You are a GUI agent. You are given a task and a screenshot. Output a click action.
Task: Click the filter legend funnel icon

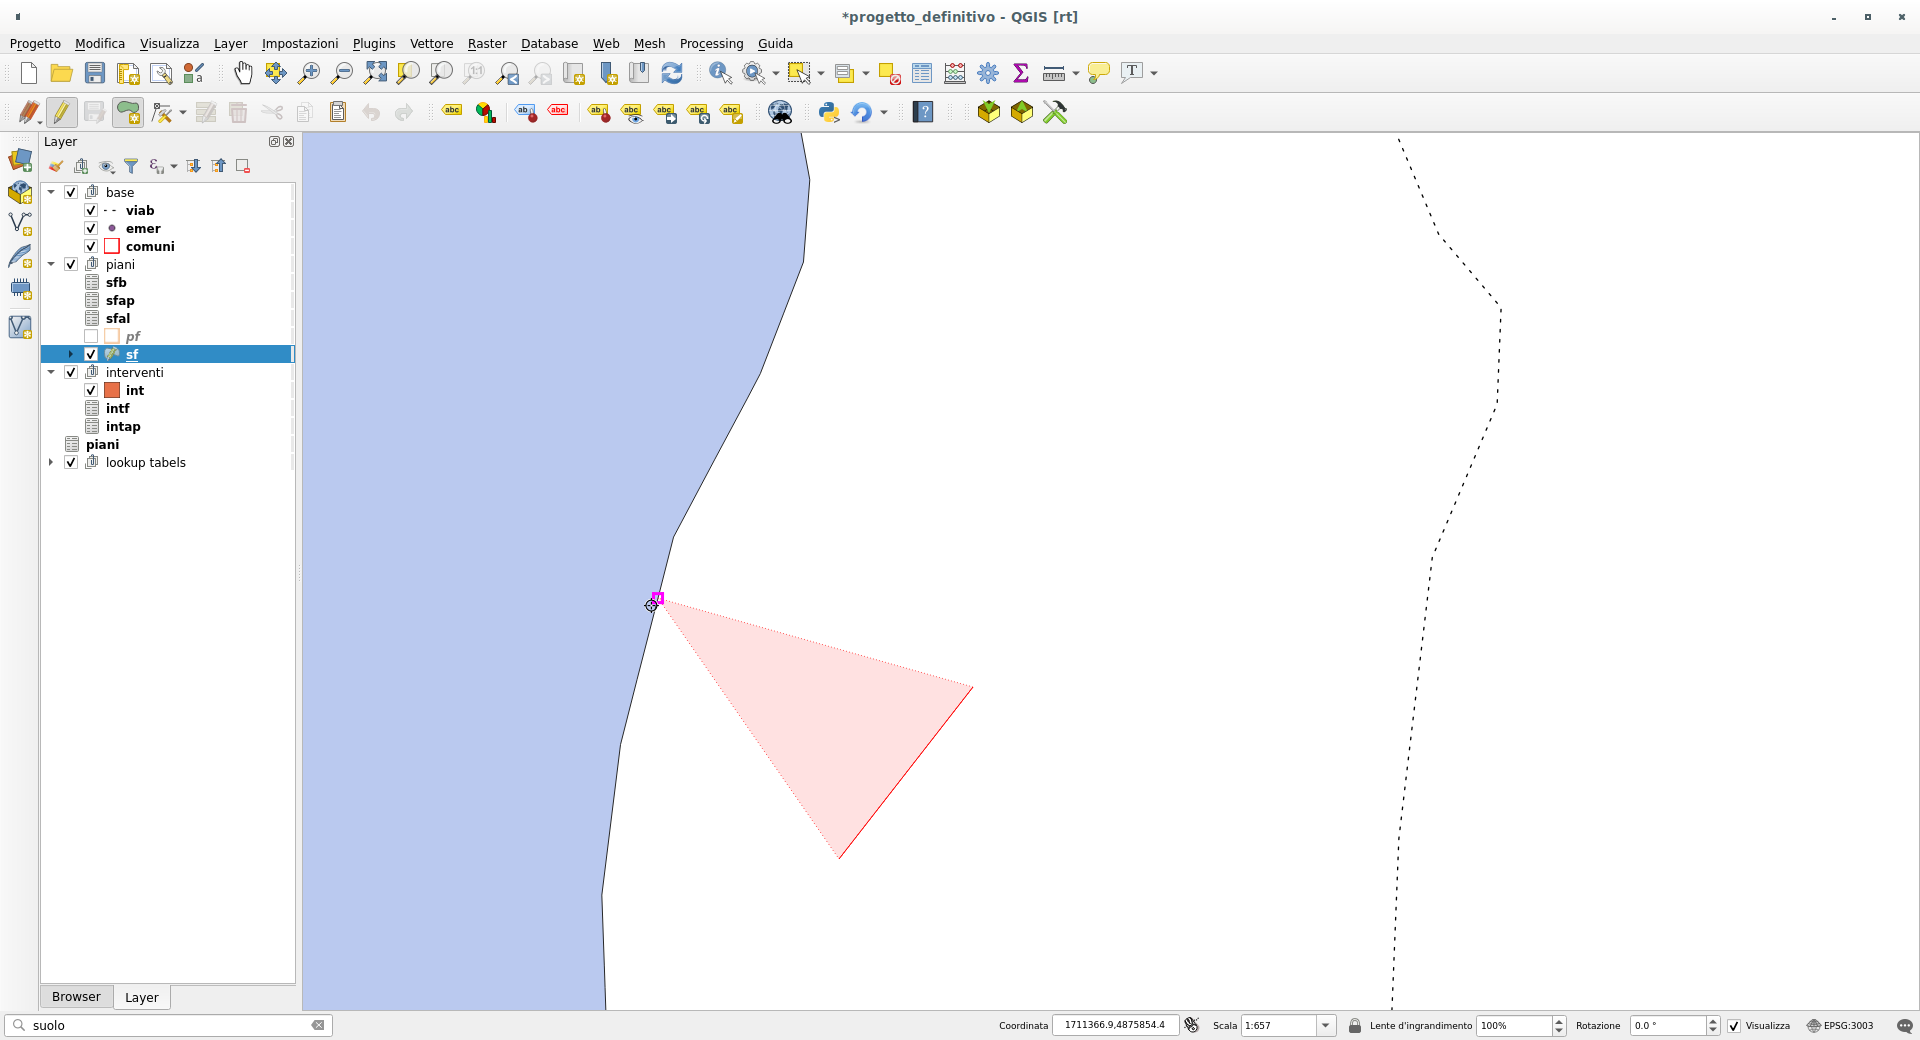131,166
